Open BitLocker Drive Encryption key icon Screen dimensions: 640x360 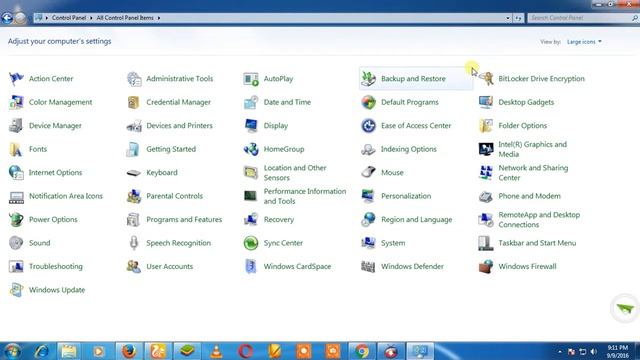click(x=486, y=78)
